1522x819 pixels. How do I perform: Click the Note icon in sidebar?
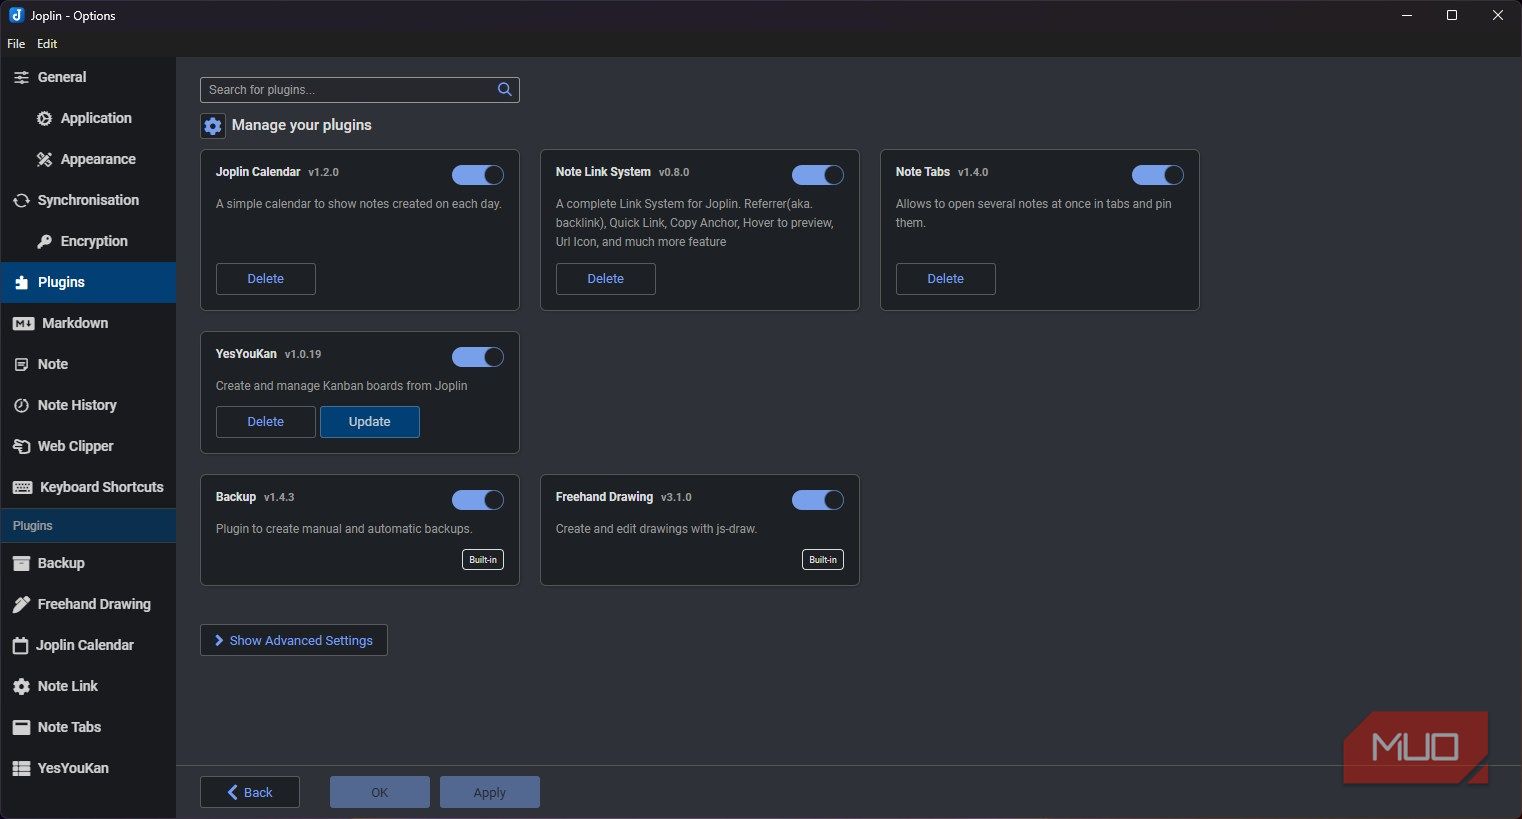tap(21, 364)
